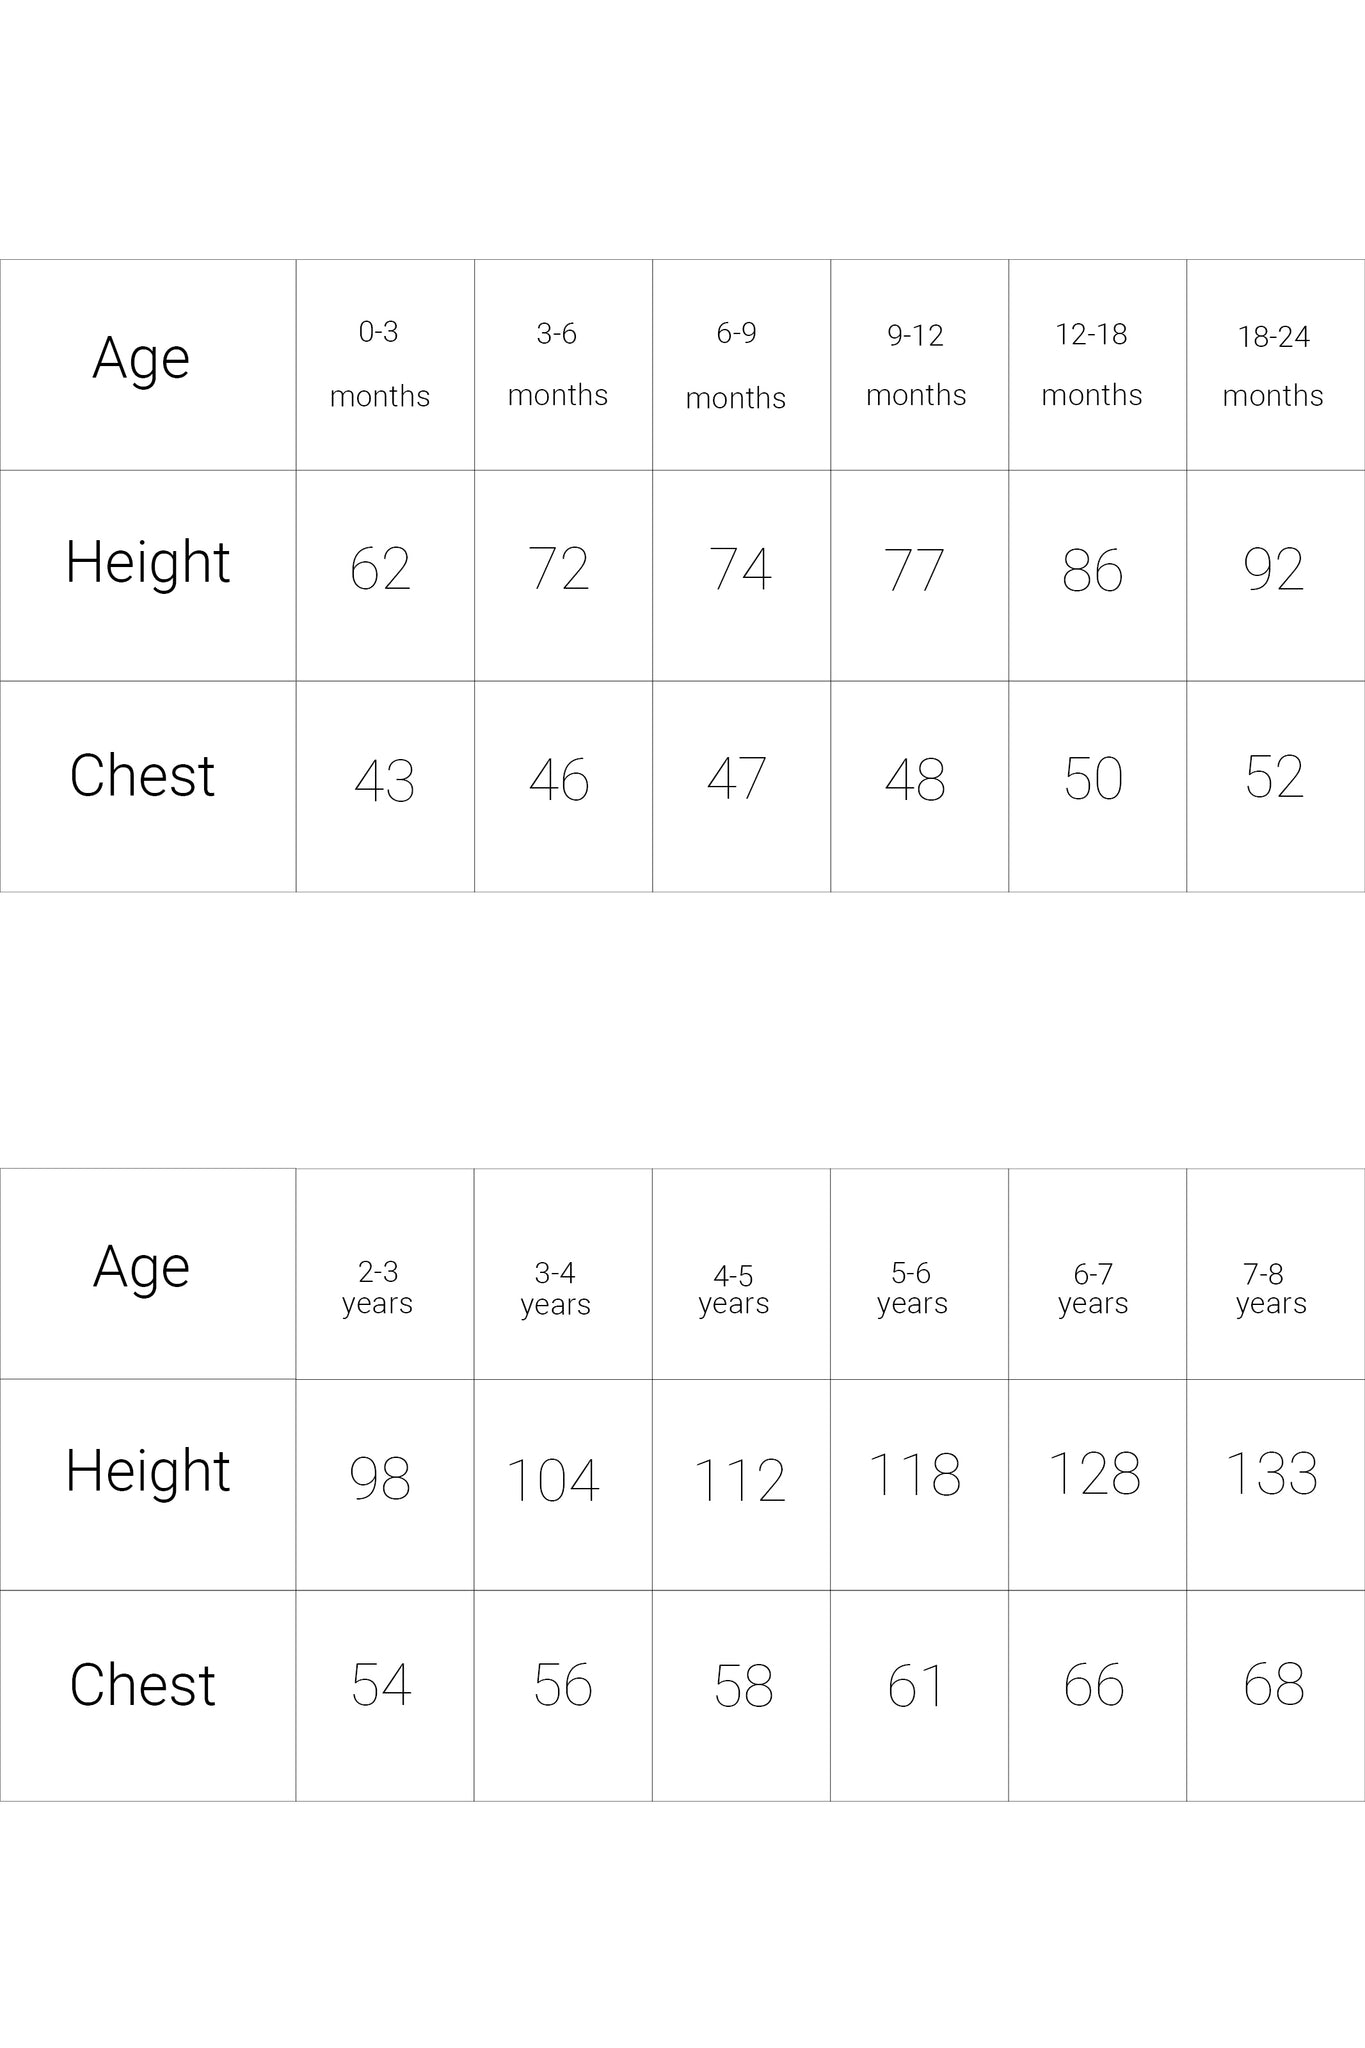This screenshot has height=2048, width=1365.
Task: Click the 0-3 months age cell
Action: [x=380, y=364]
